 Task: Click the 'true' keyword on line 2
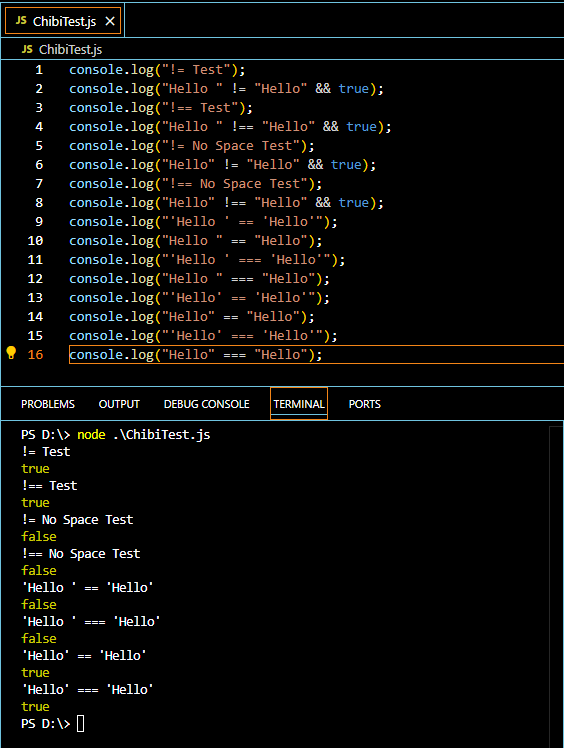pyautogui.click(x=354, y=89)
